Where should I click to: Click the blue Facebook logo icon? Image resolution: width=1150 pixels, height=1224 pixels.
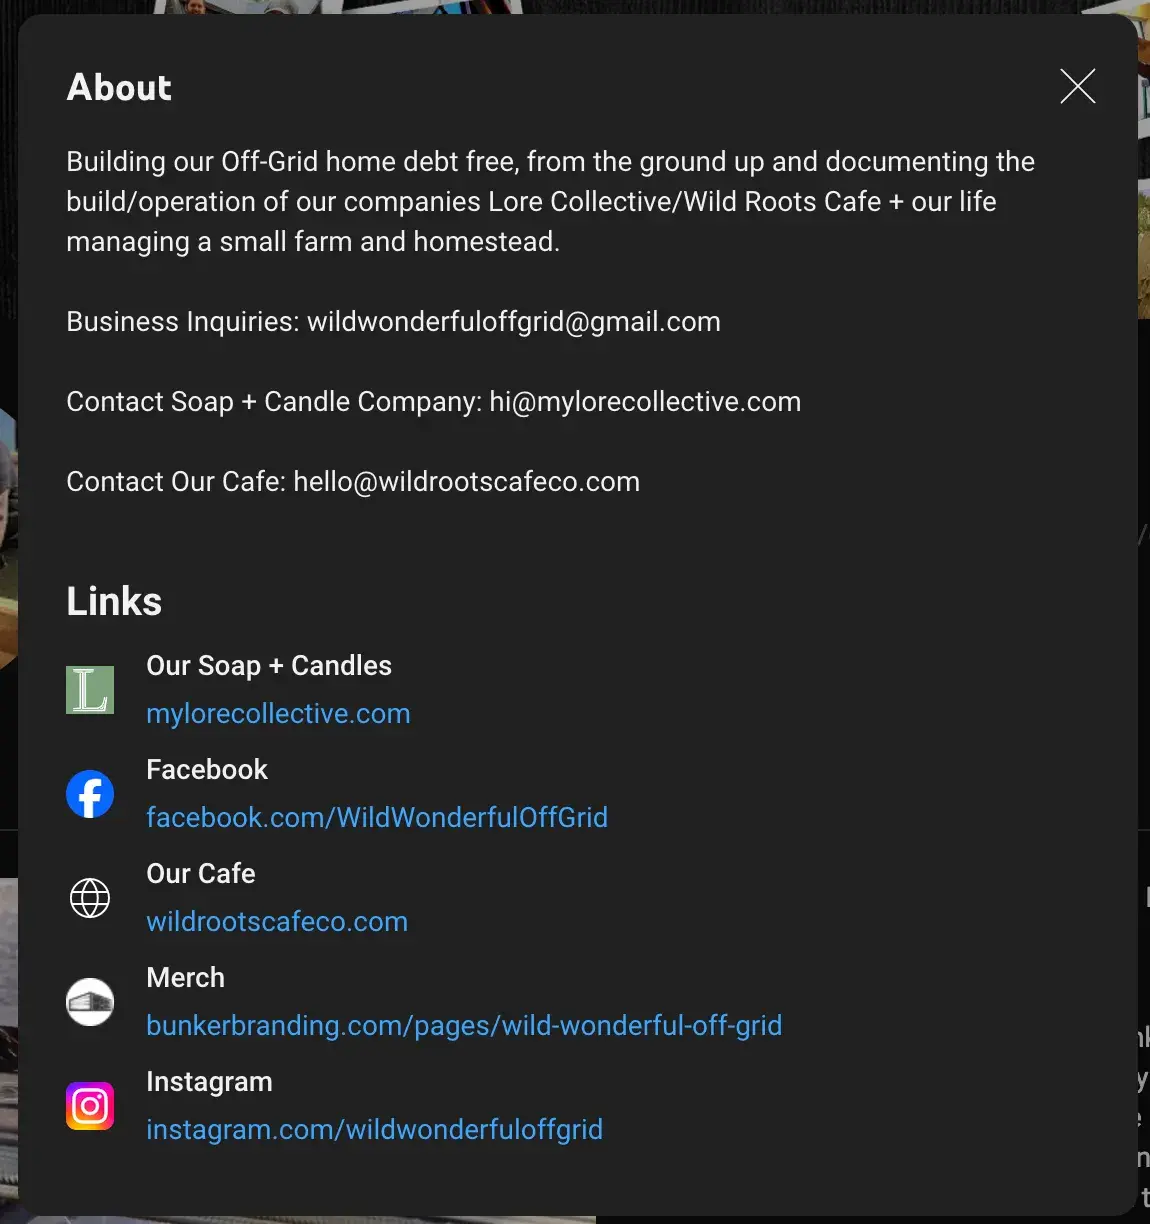[x=90, y=794]
